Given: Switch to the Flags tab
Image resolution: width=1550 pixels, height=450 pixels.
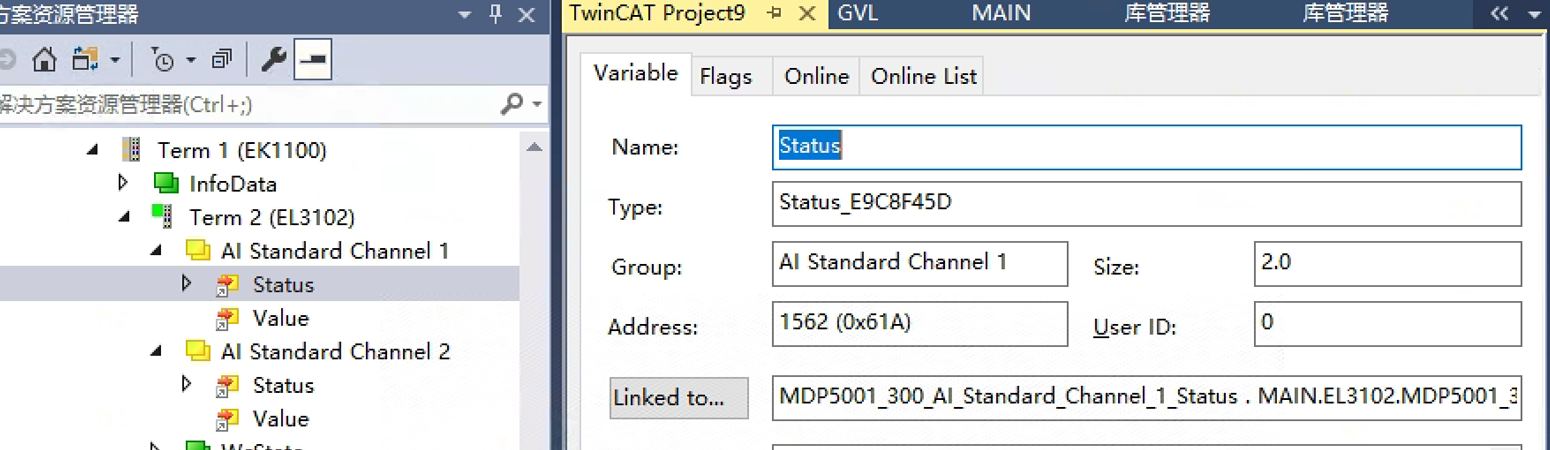Looking at the screenshot, I should (726, 77).
